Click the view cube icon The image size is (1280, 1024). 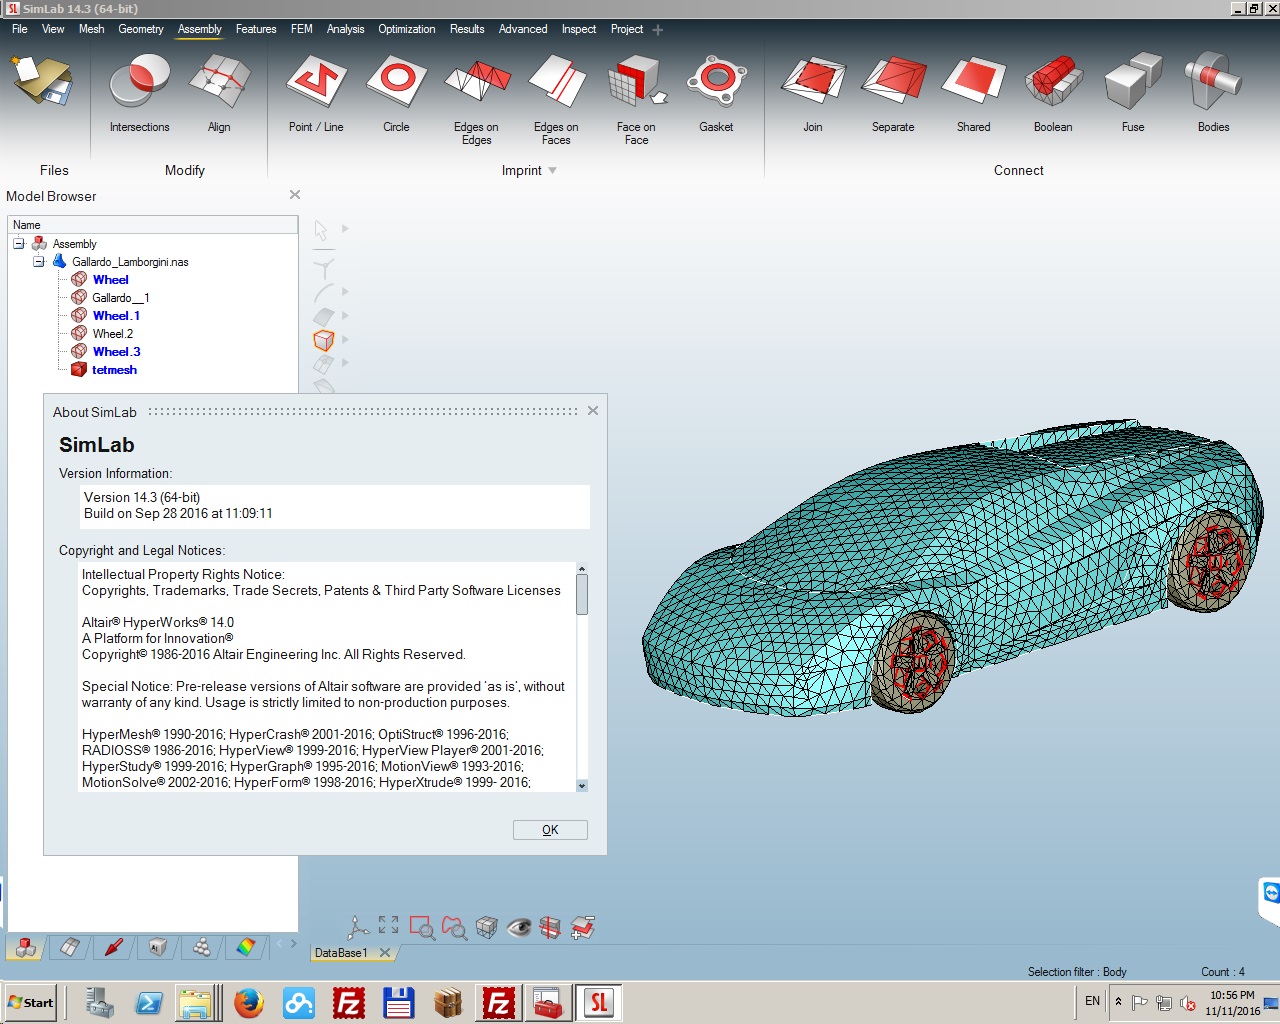(x=487, y=928)
